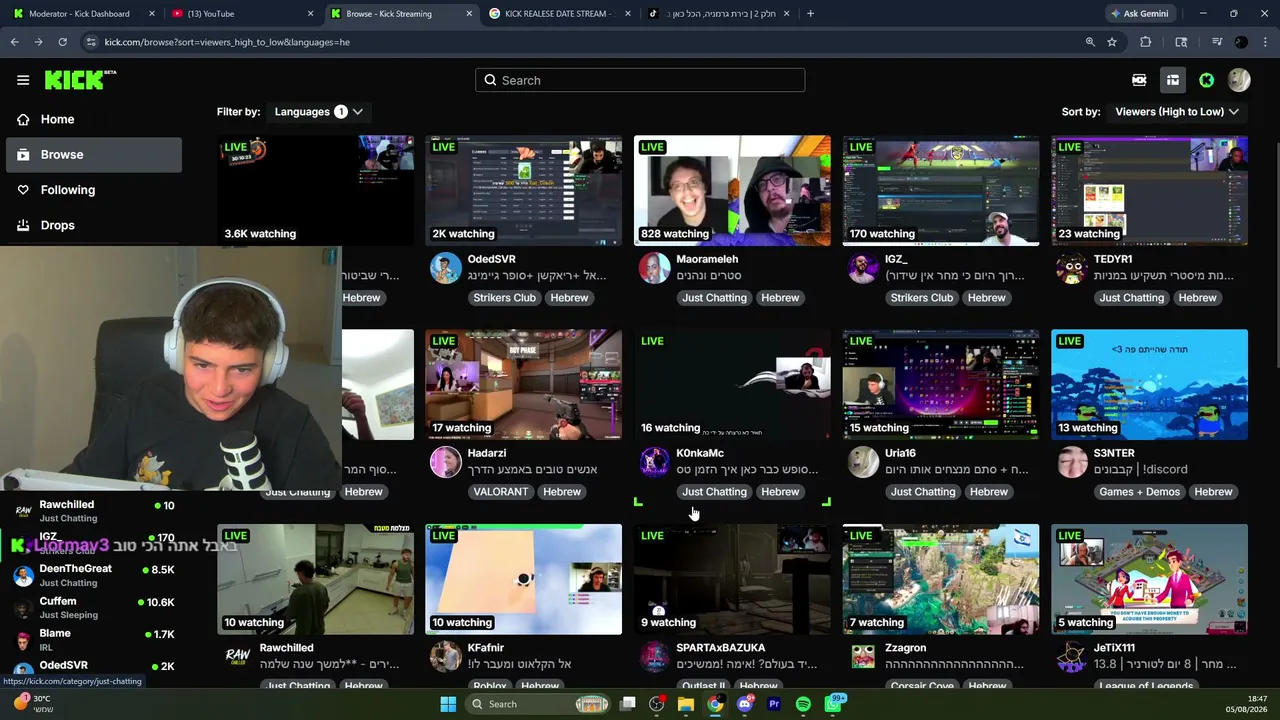Open the hamburger sidebar menu
This screenshot has width=1280, height=720.
point(23,80)
